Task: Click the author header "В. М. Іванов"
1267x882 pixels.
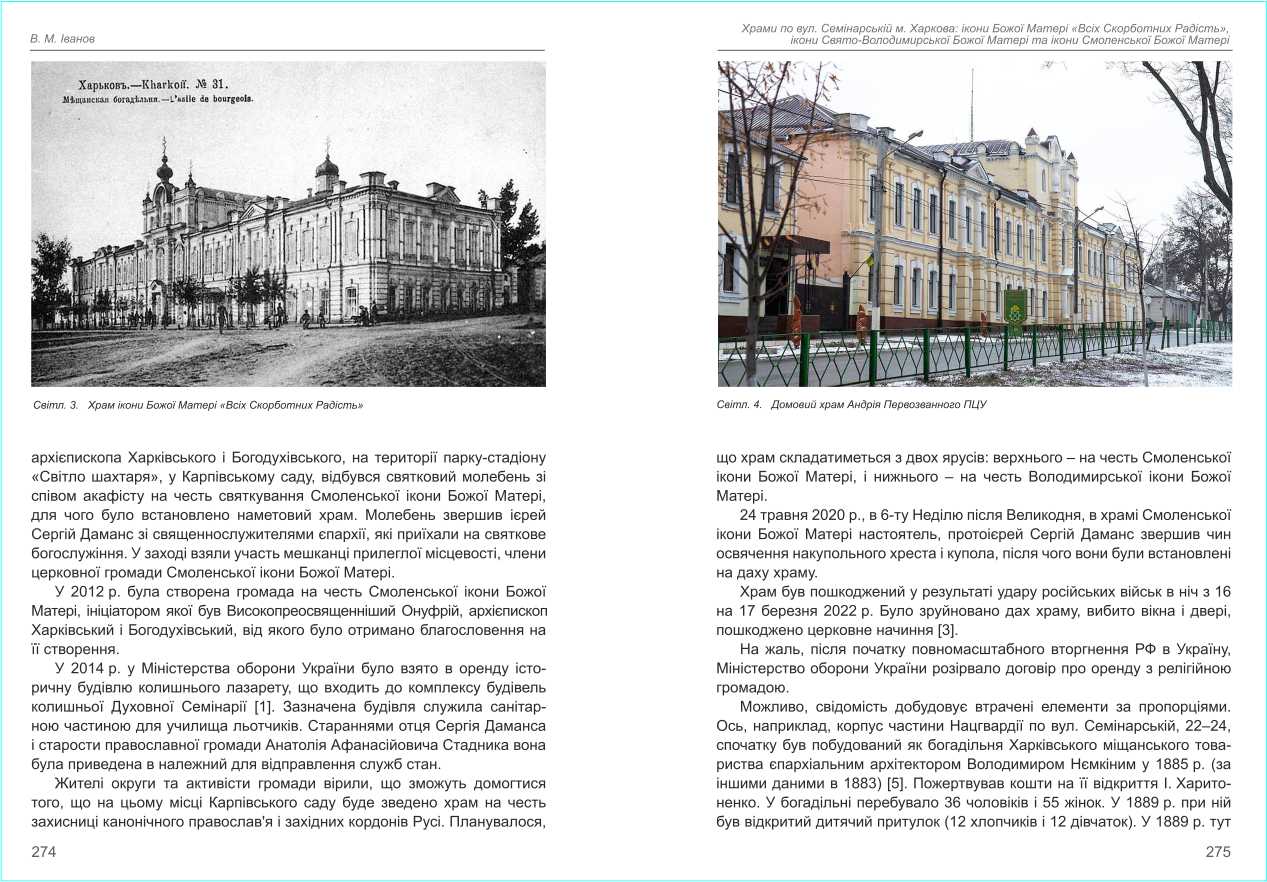Action: 63,39
